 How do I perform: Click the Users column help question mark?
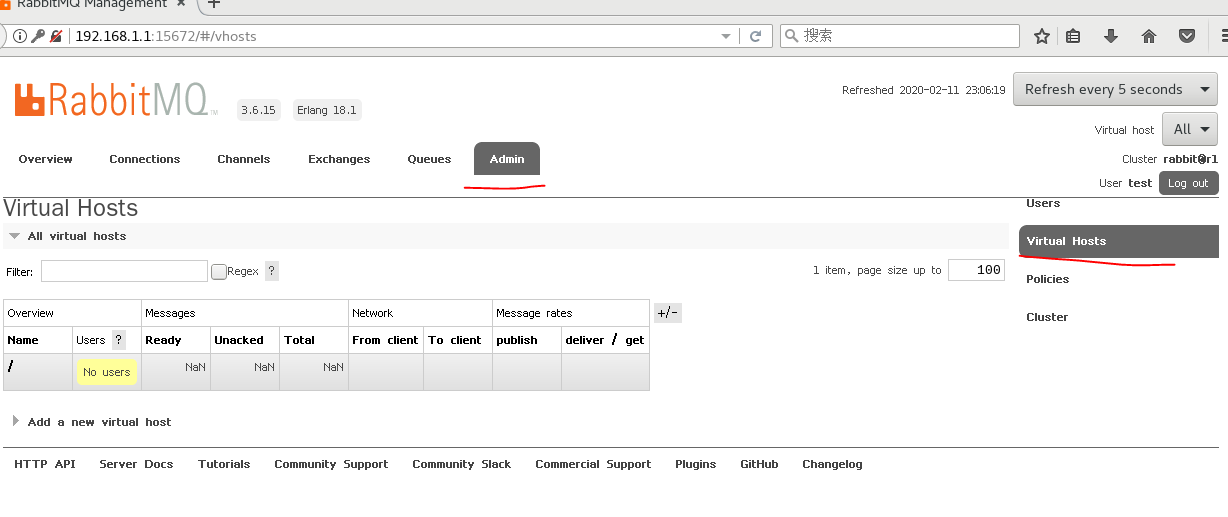(119, 340)
